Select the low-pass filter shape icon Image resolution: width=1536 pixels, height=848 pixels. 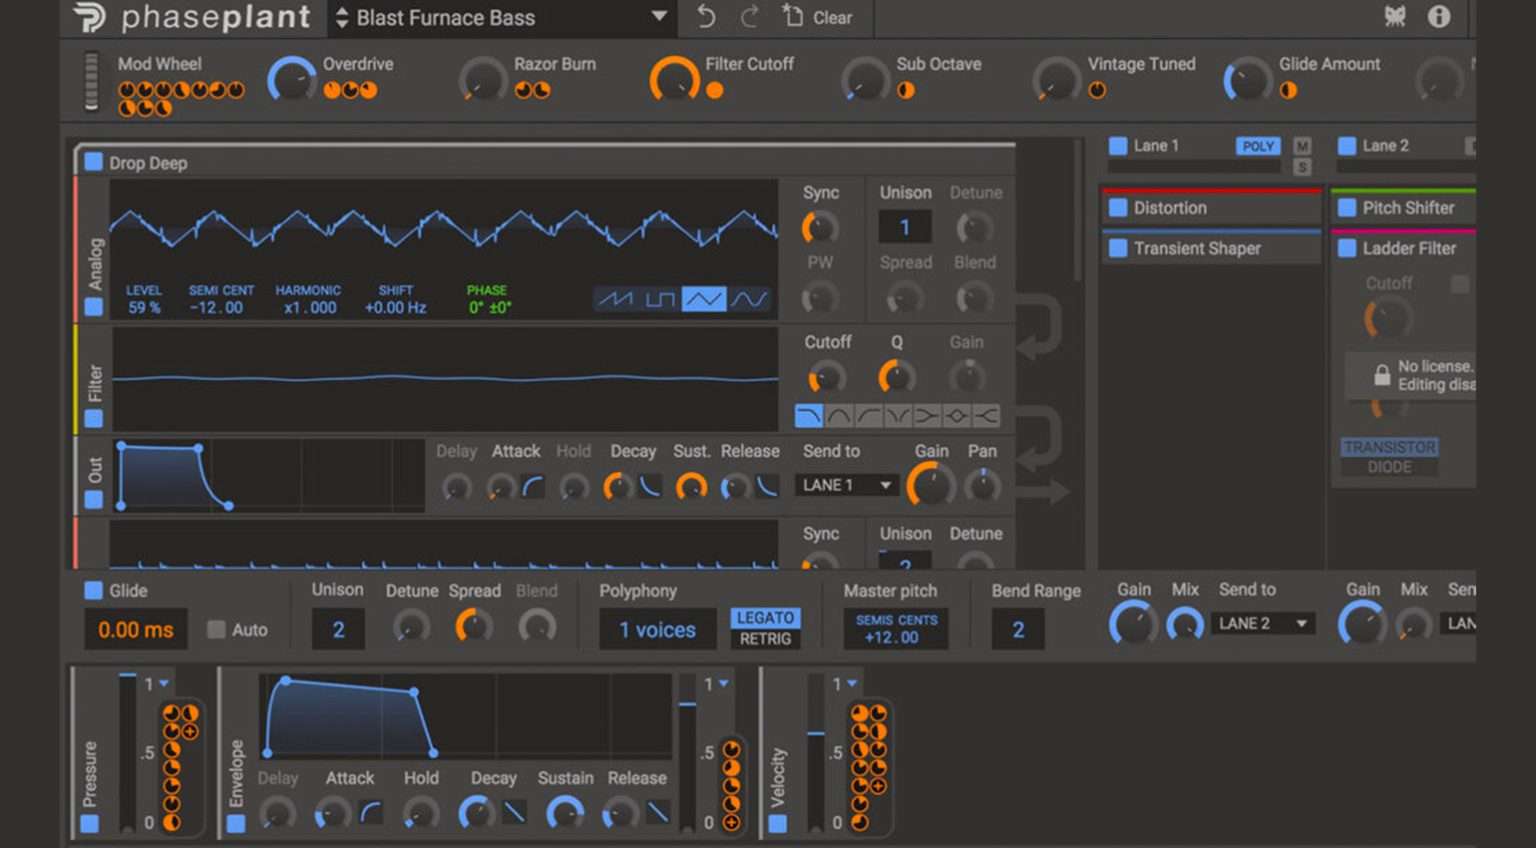click(809, 415)
